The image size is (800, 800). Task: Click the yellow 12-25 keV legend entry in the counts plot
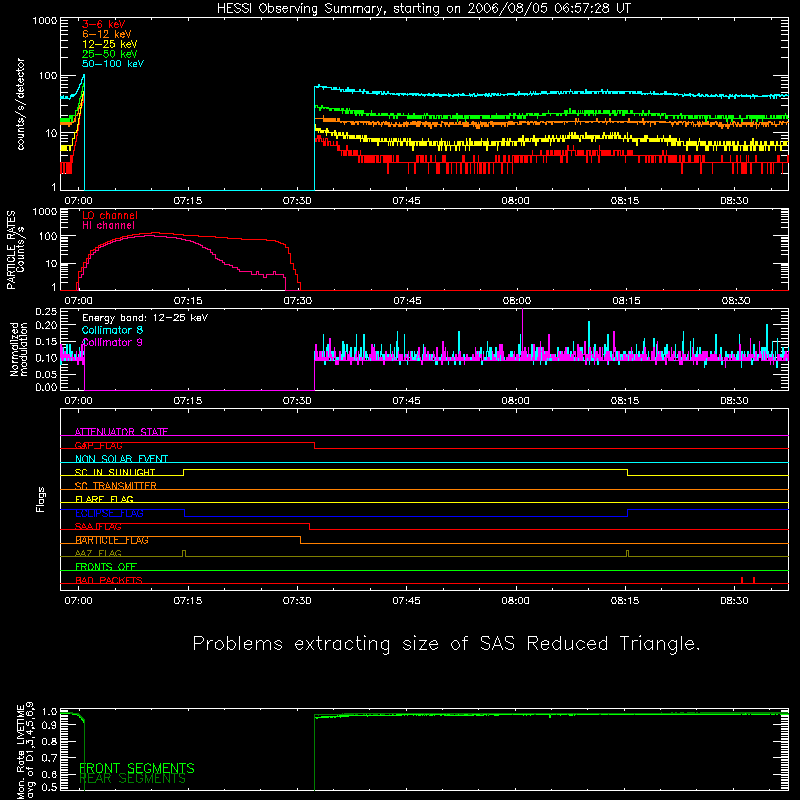(x=110, y=44)
